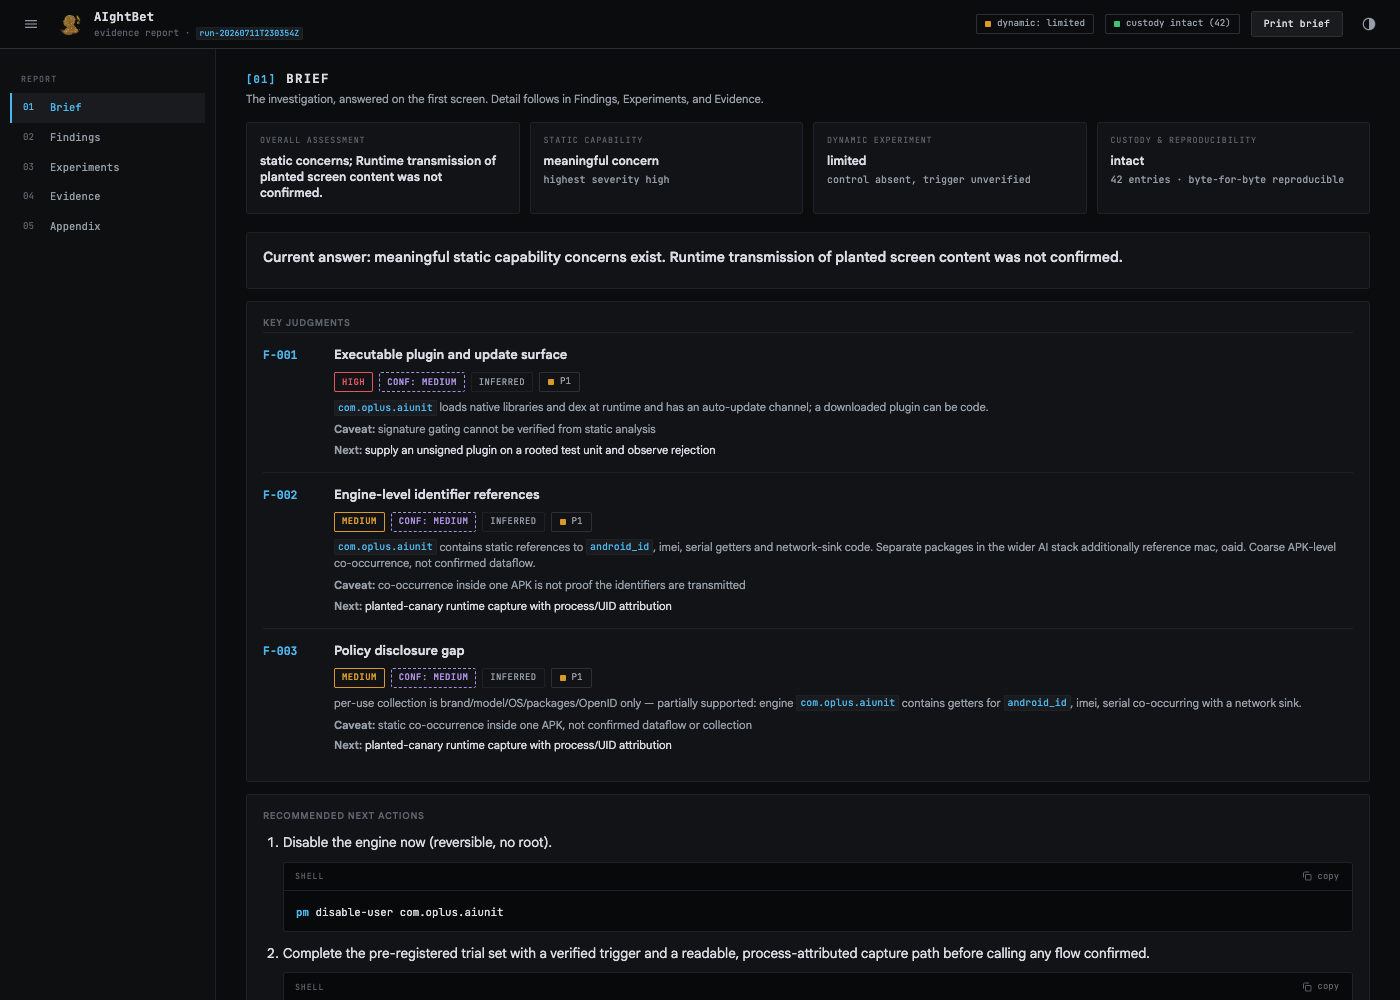Open the hamburger menu icon
Viewport: 1400px width, 1000px height.
(31, 24)
